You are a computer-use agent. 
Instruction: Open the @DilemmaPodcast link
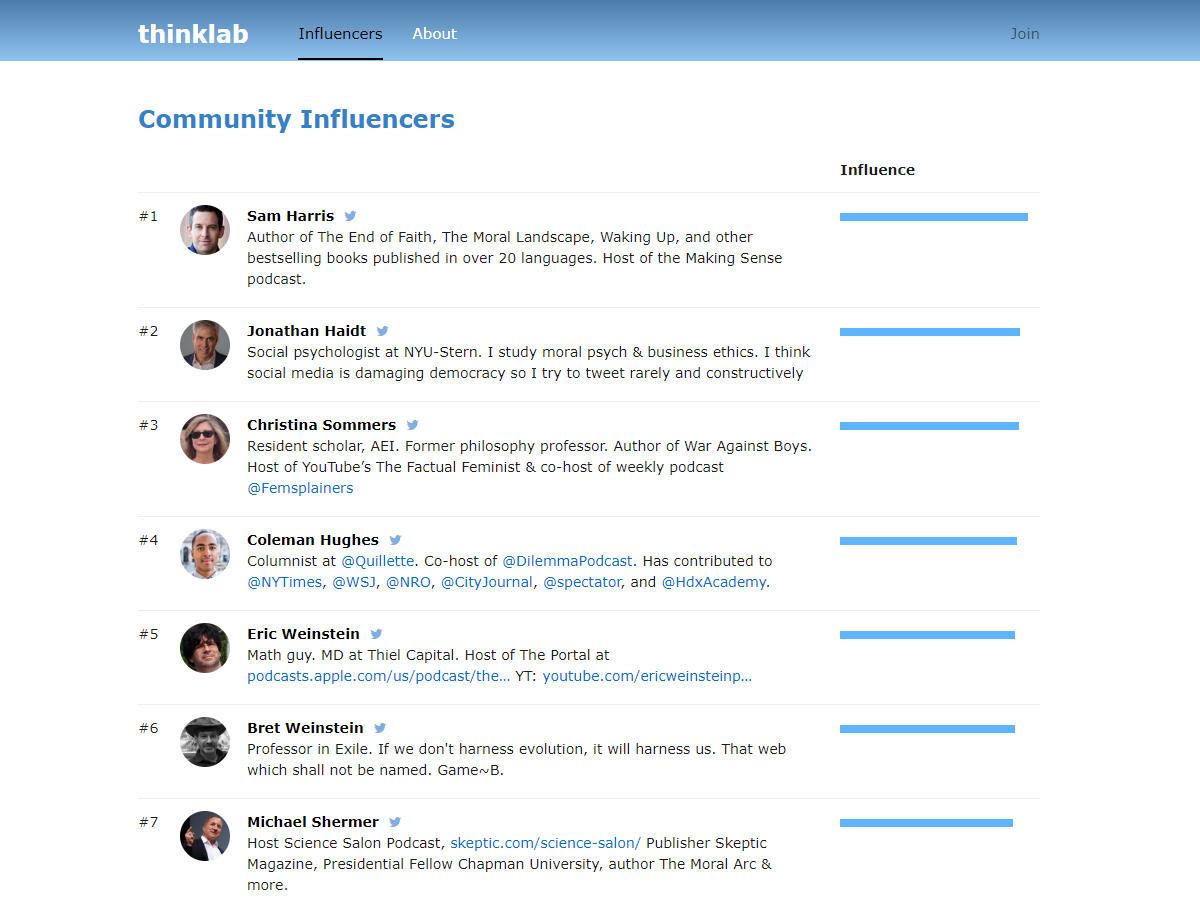(x=568, y=561)
